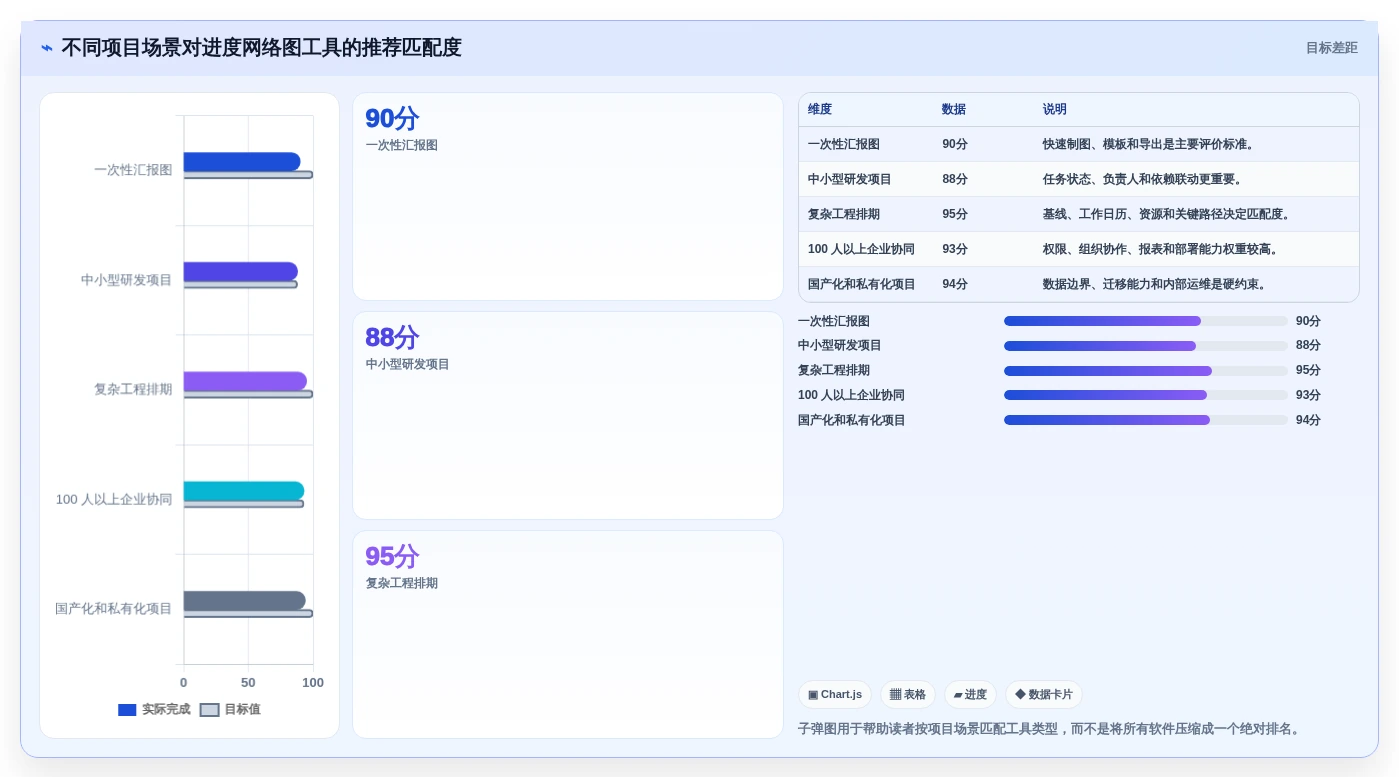
Task: Click the 子弹图 footnote text
Action: 1051,729
